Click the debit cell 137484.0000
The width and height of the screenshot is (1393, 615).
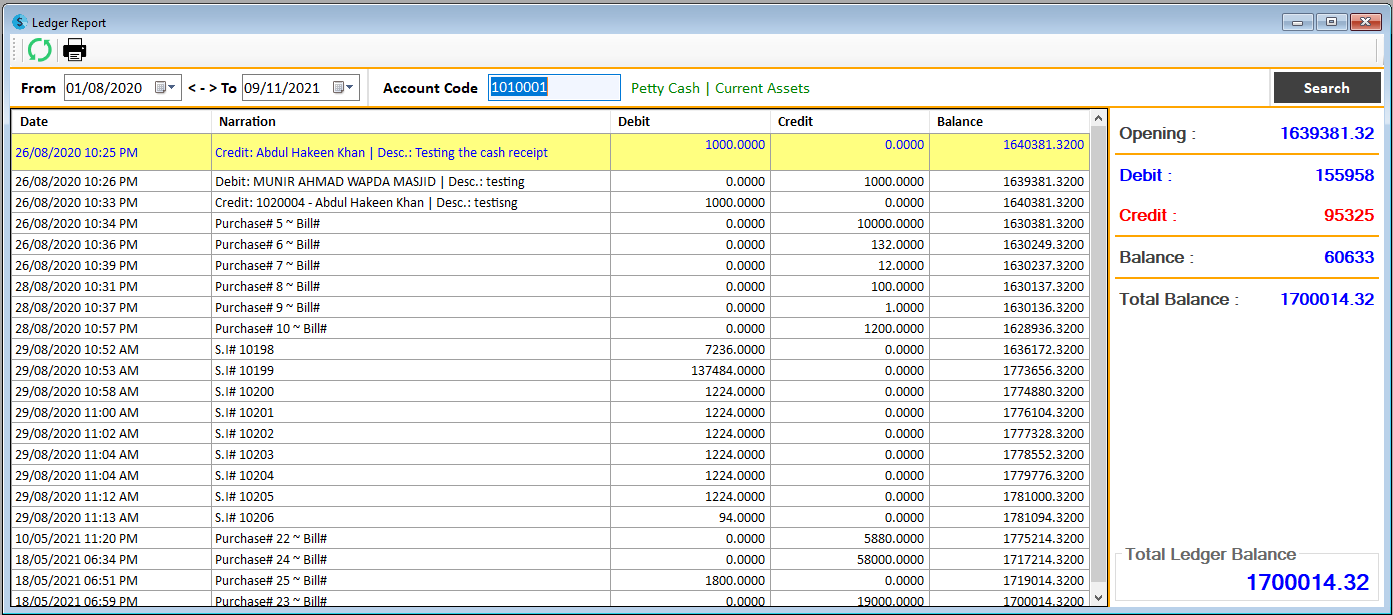pos(690,371)
